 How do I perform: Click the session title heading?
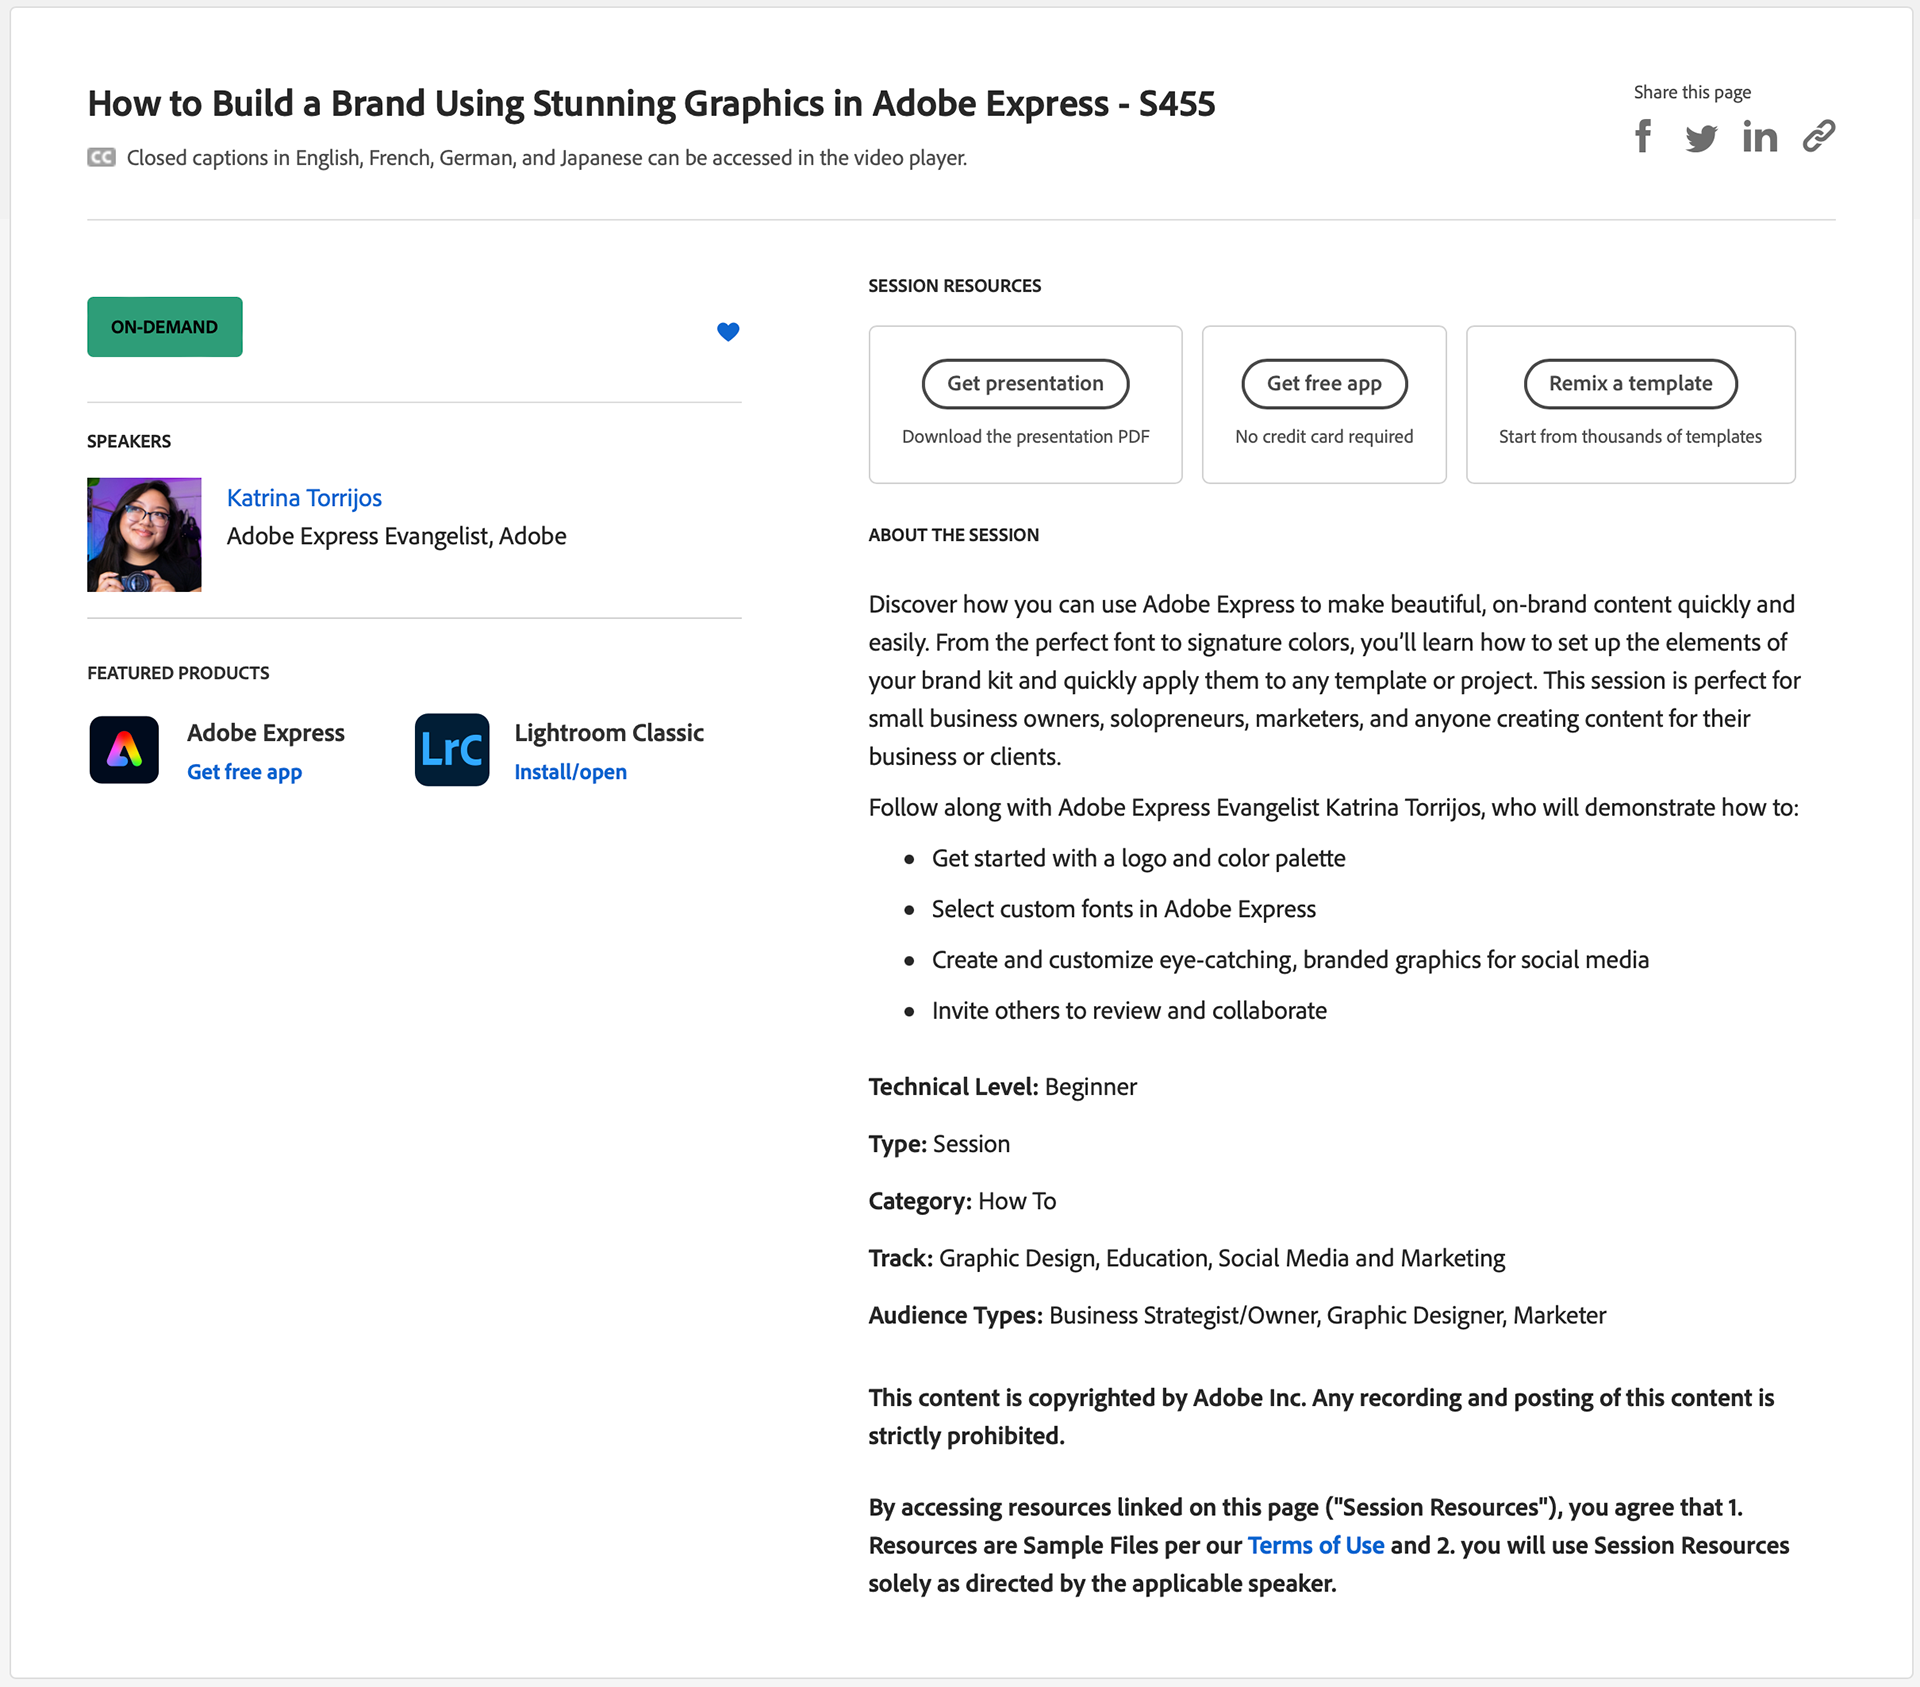[651, 104]
